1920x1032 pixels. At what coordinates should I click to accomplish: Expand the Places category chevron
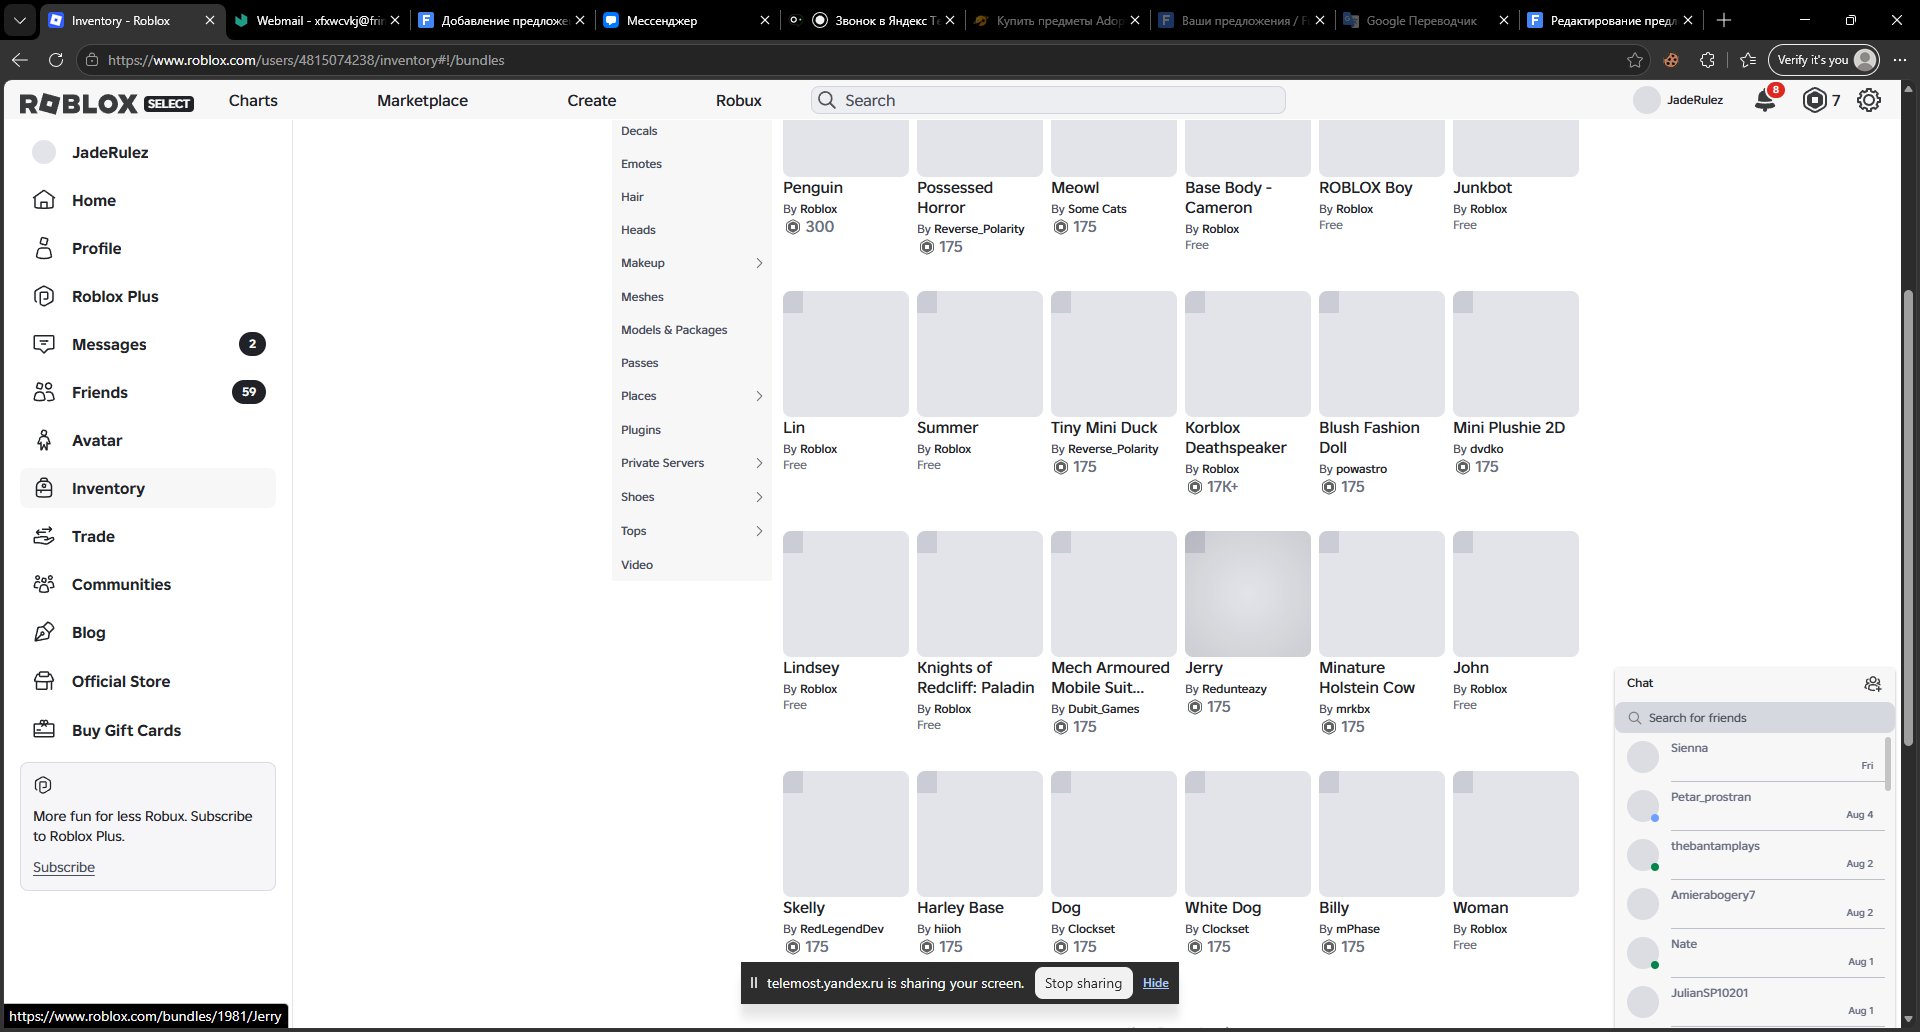759,396
